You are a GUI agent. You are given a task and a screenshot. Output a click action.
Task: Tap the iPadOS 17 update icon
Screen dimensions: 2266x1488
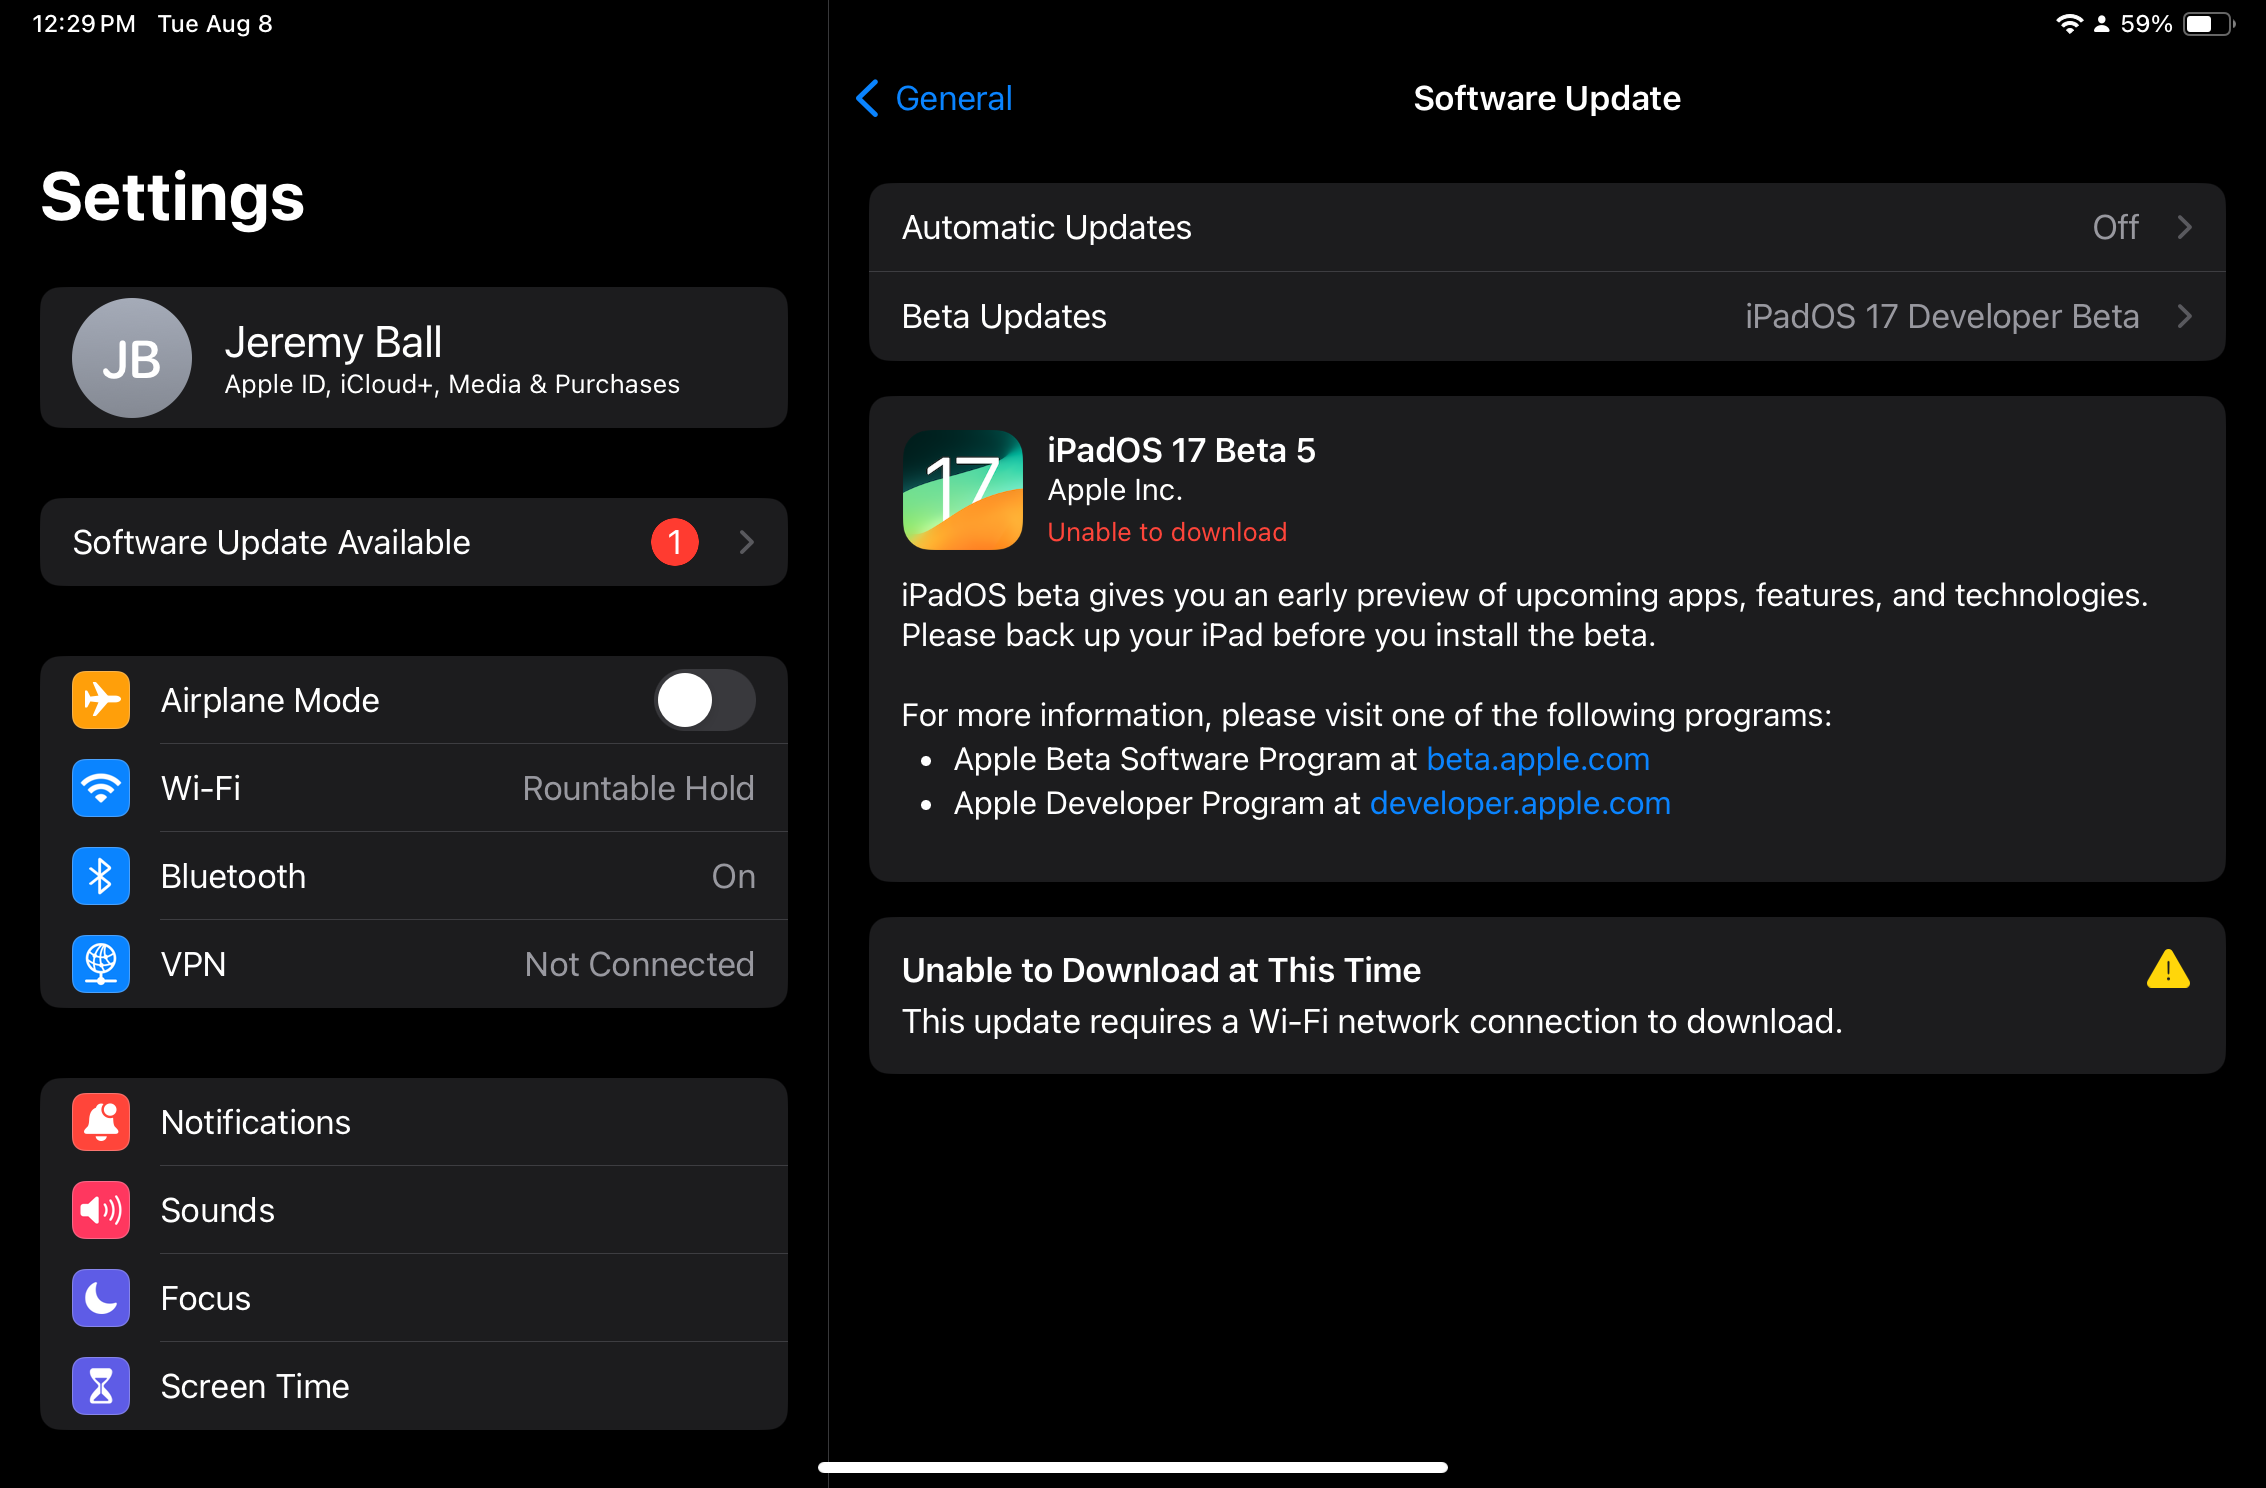pos(962,490)
